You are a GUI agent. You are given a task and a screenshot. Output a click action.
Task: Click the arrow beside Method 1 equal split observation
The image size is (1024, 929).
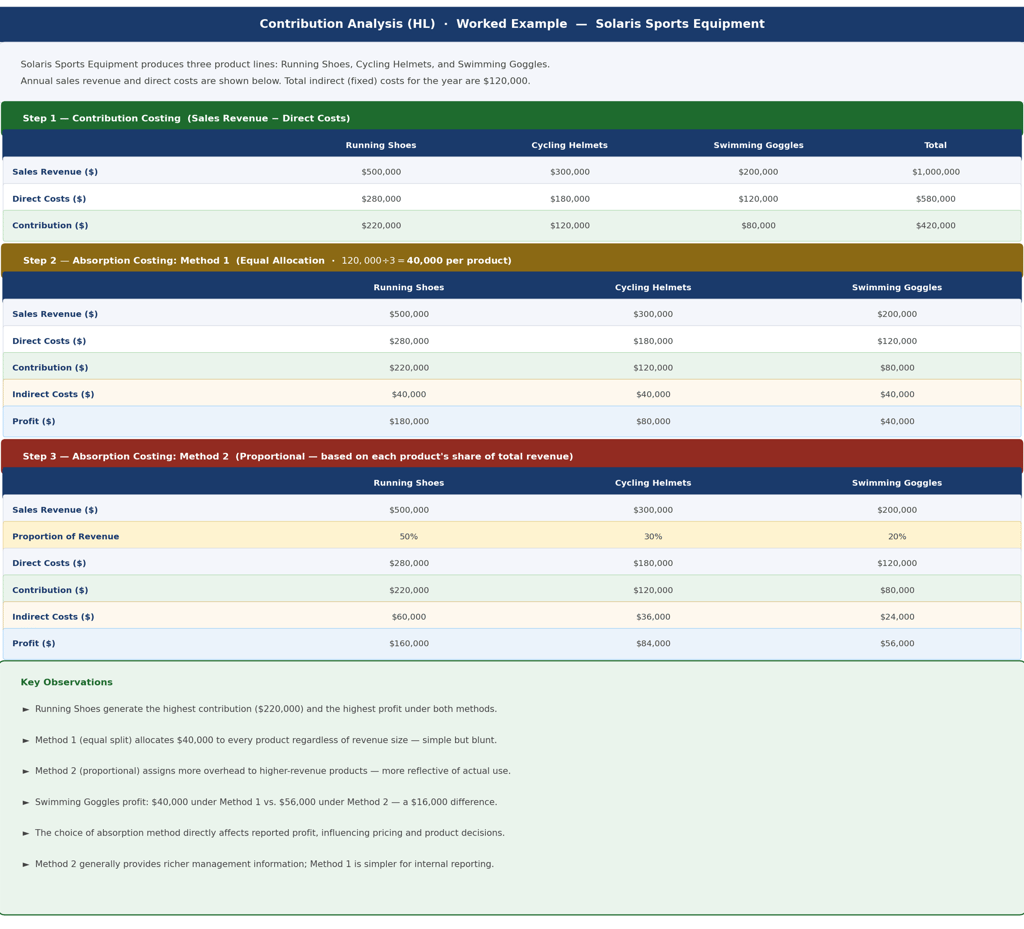(26, 740)
